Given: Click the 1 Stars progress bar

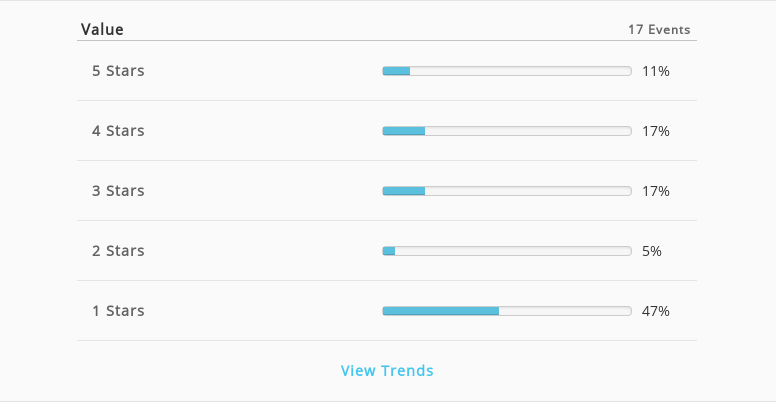Looking at the screenshot, I should 507,311.
